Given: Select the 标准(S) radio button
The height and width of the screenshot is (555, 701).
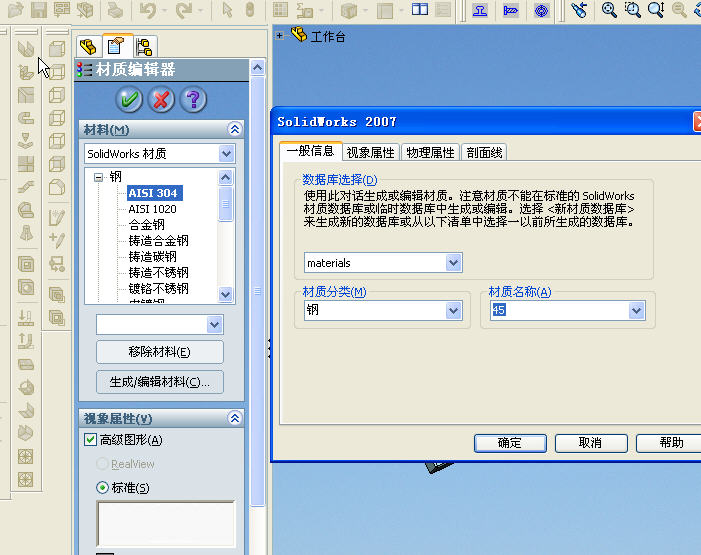Looking at the screenshot, I should point(102,487).
